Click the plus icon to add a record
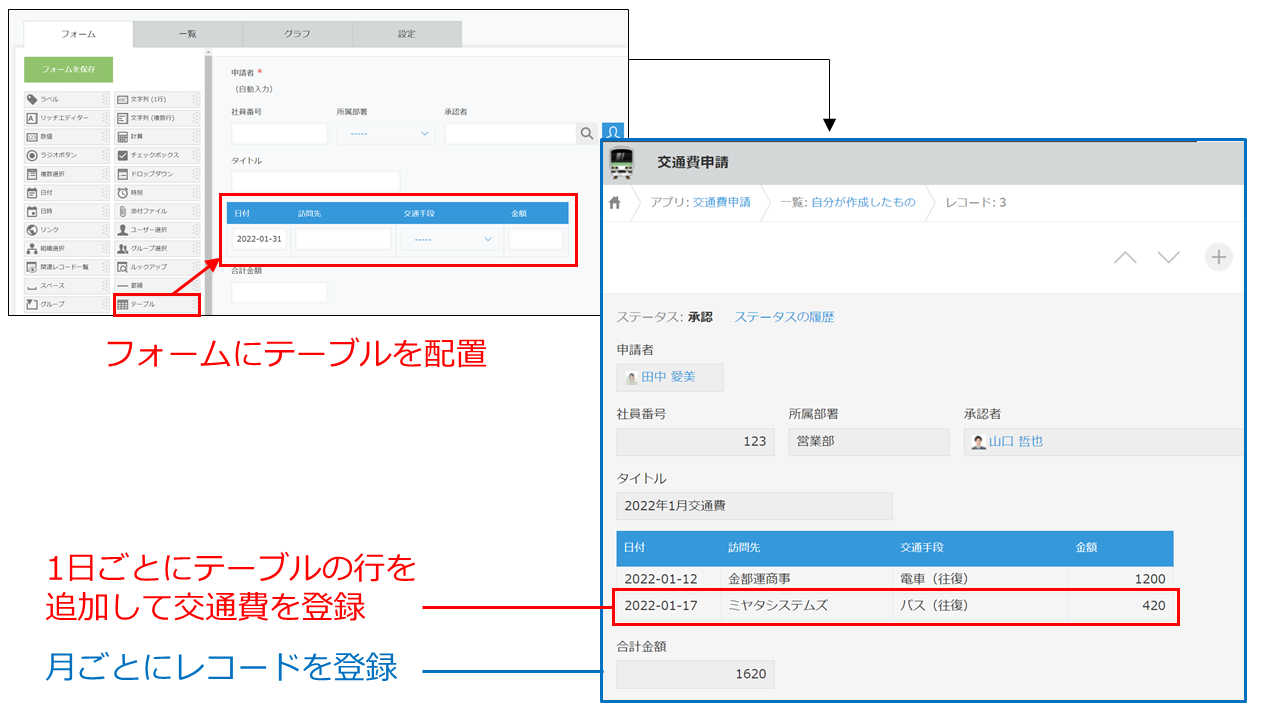The image size is (1280, 720). click(1218, 257)
